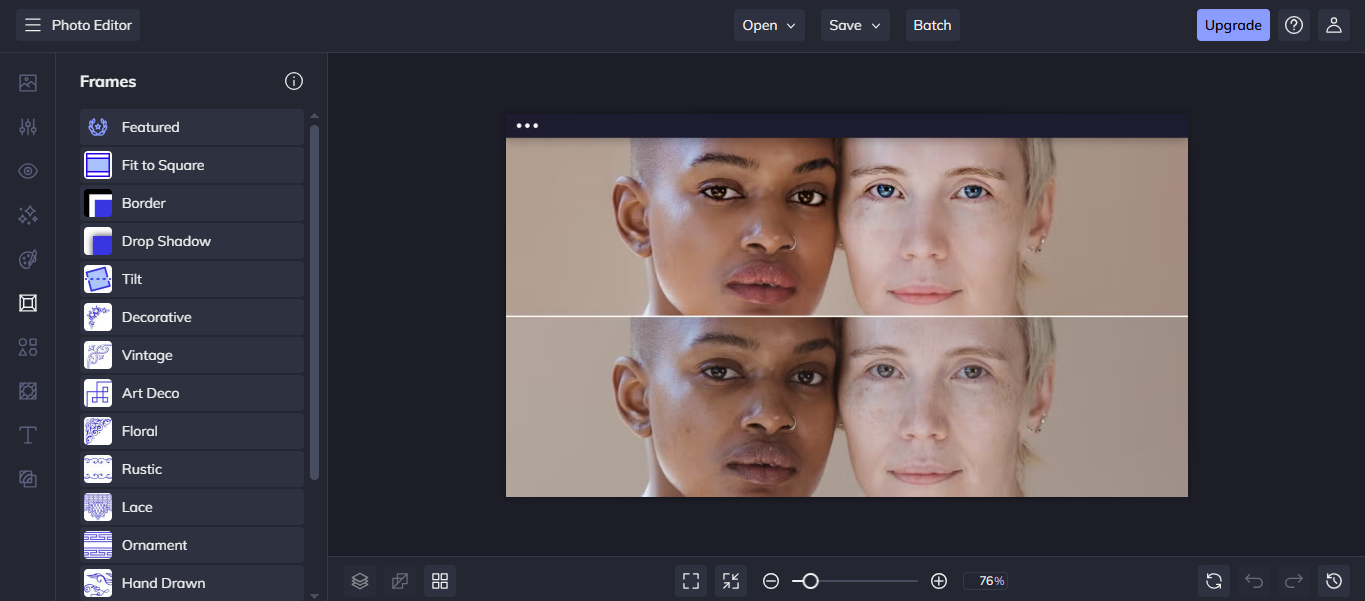Adjust the zoom level slider

(808, 580)
